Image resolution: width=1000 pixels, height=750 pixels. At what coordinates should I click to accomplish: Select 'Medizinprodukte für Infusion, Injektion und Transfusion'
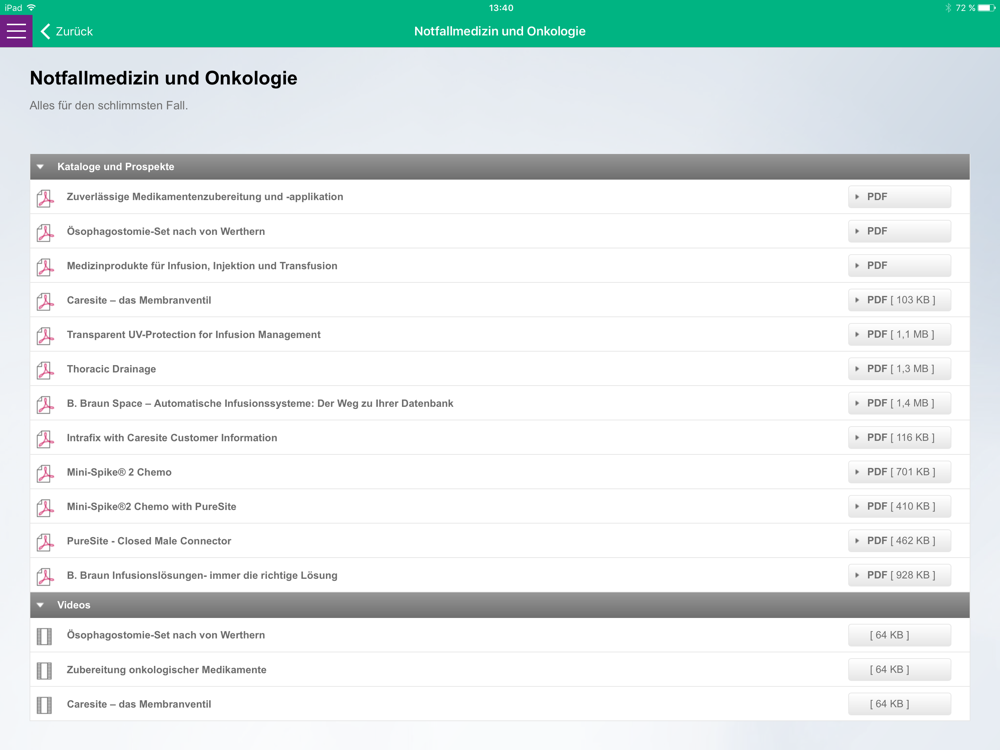pos(202,265)
